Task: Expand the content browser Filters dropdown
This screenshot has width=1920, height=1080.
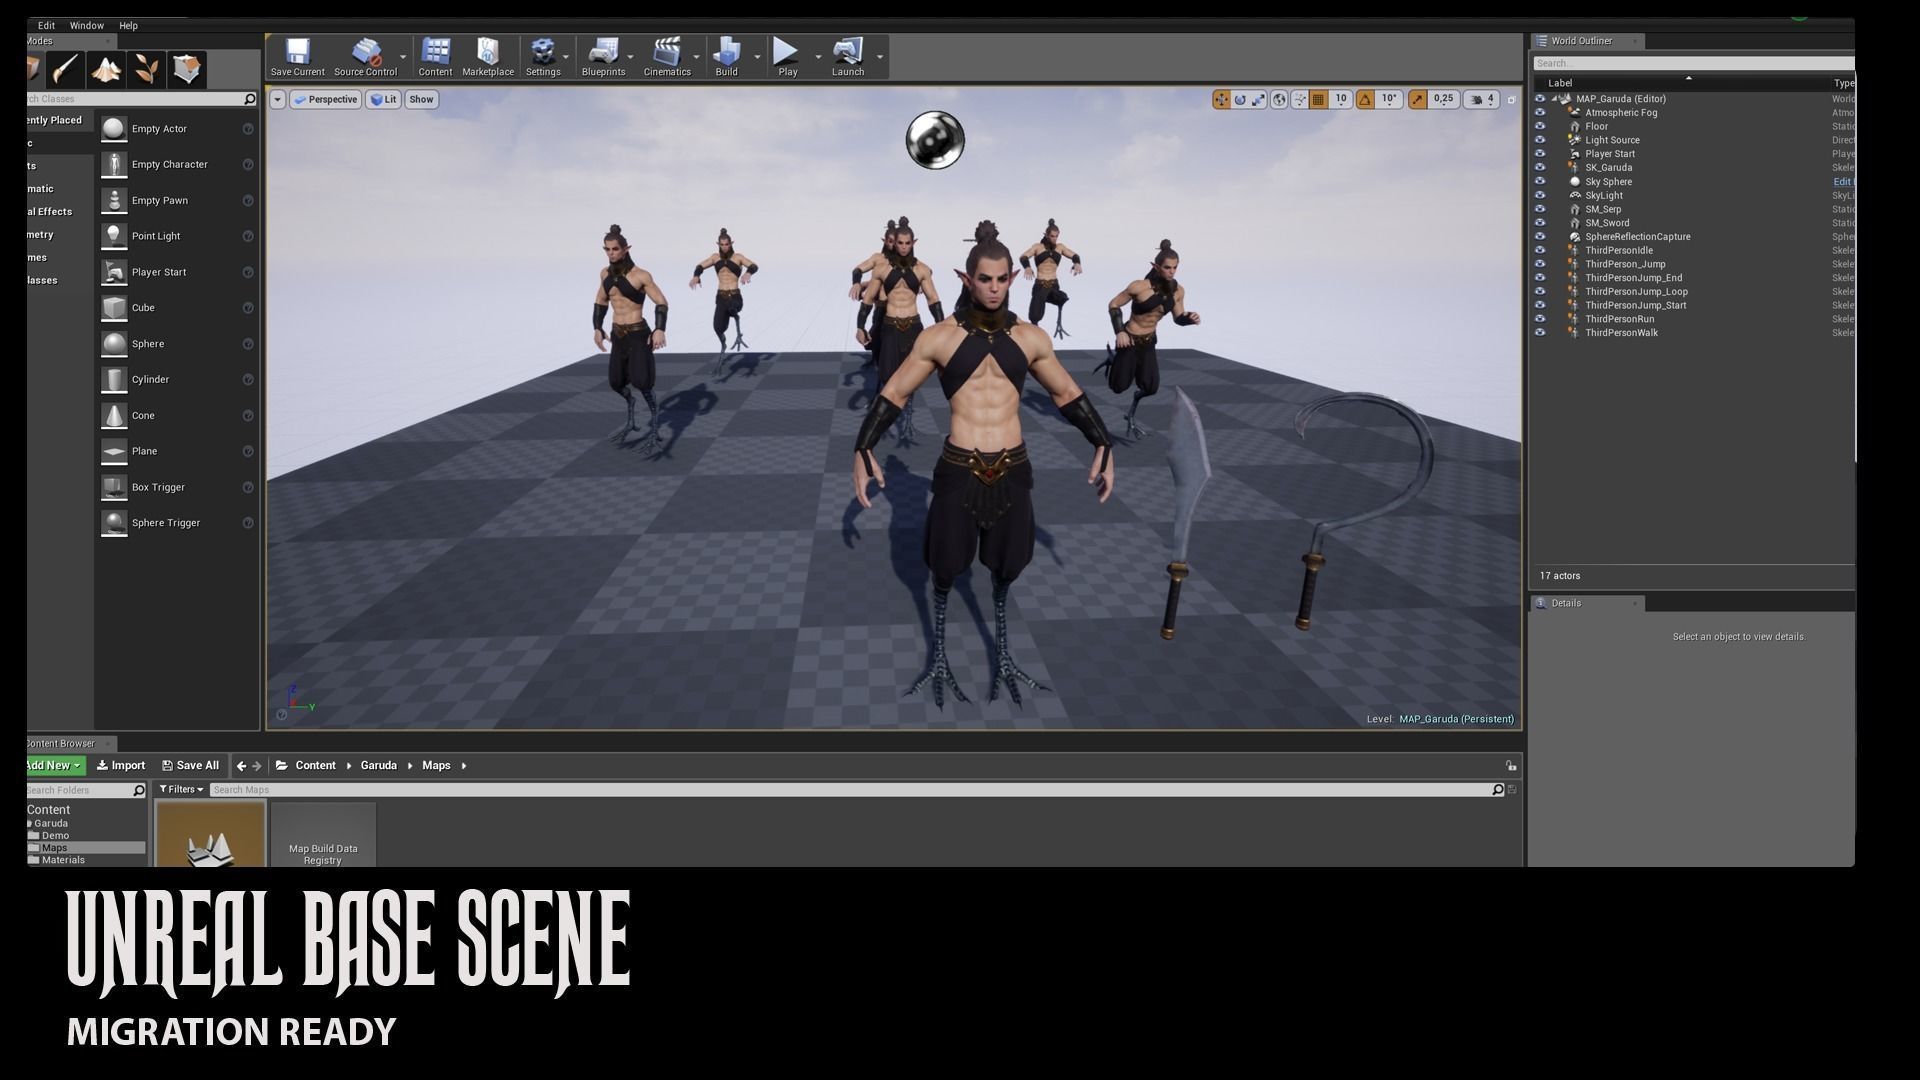Action: 181,790
